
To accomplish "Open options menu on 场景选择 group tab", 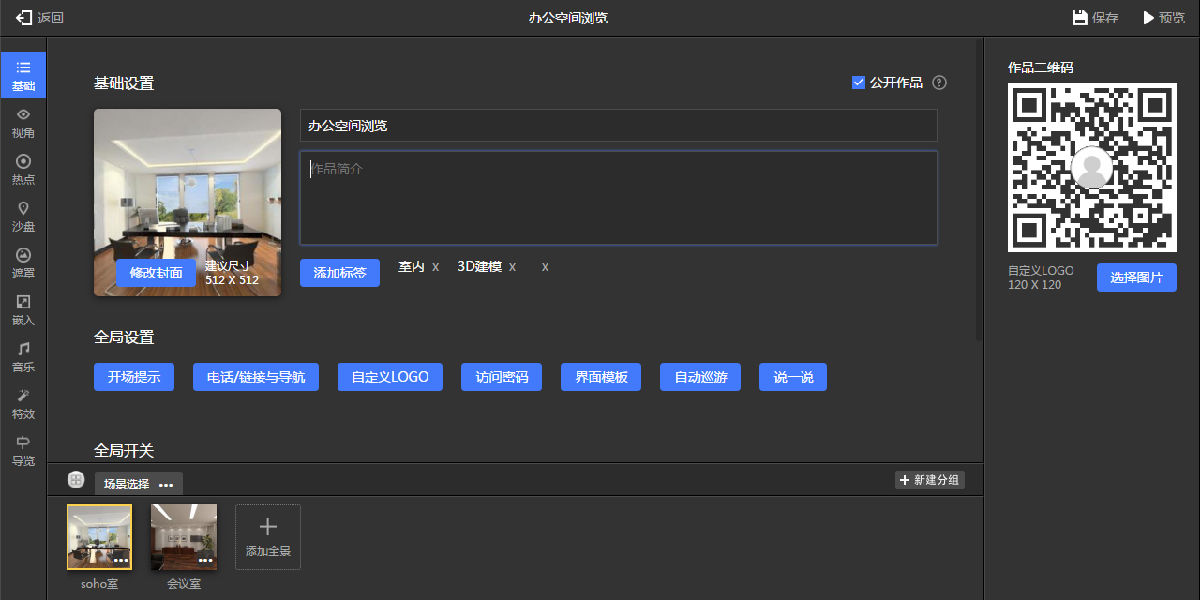I will 166,485.
